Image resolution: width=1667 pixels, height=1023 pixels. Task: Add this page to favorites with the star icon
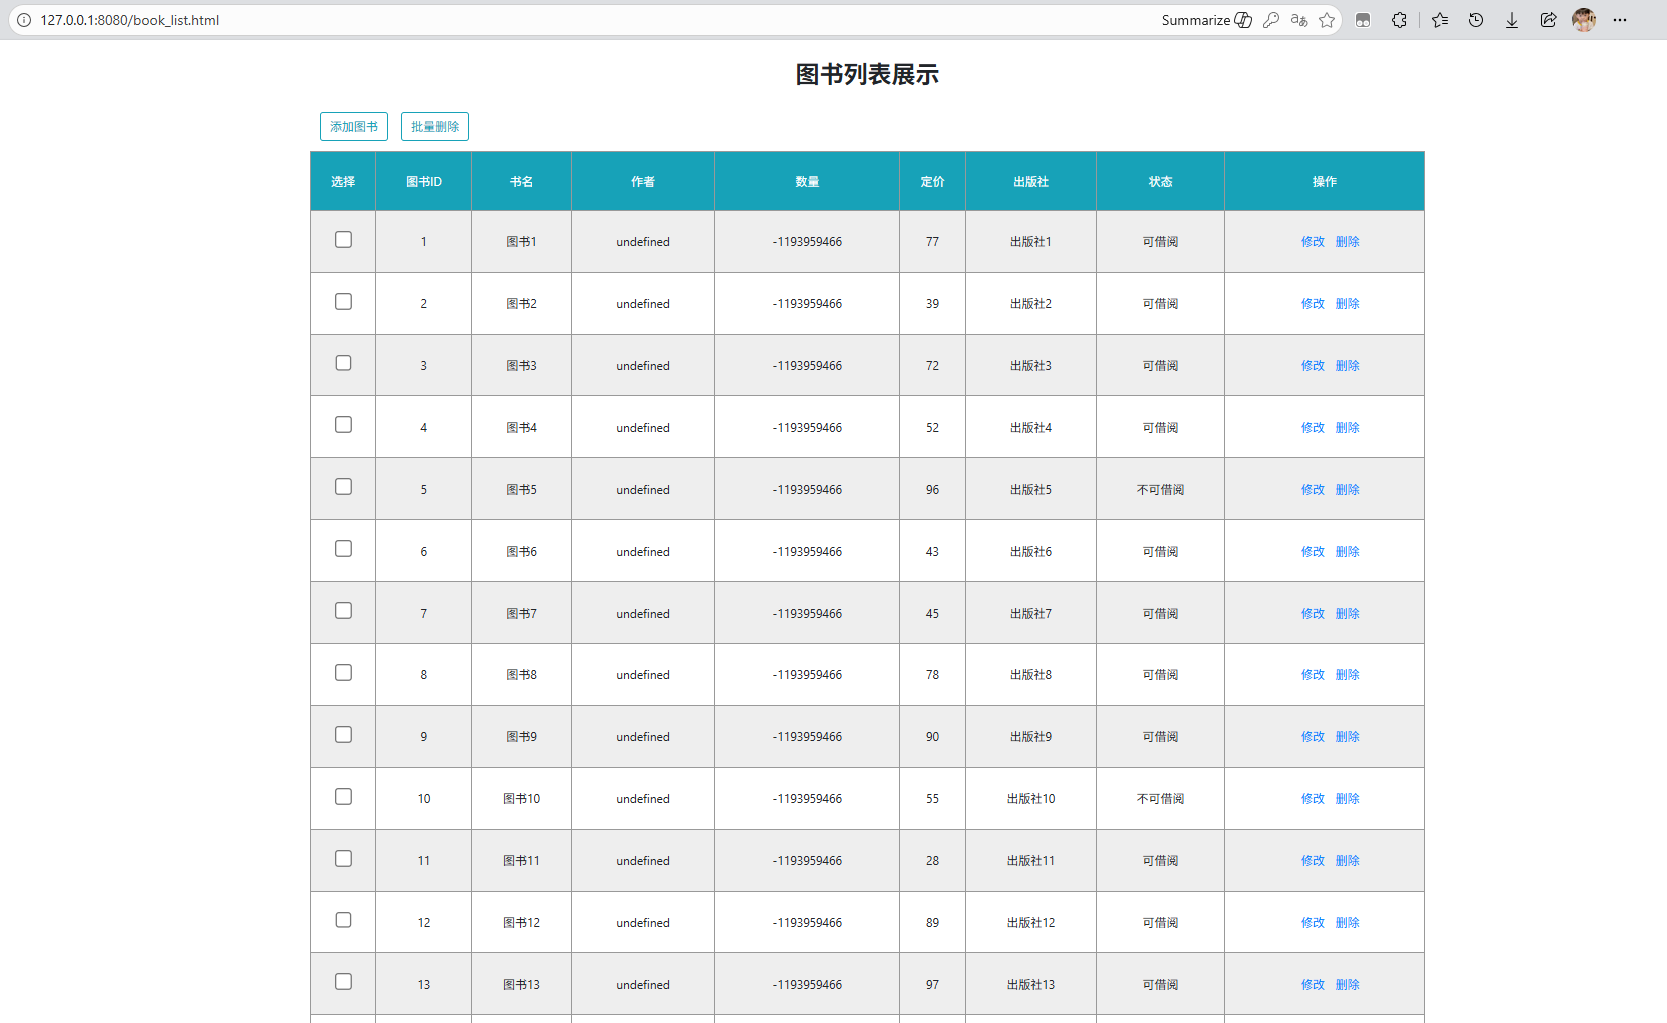pos(1327,20)
